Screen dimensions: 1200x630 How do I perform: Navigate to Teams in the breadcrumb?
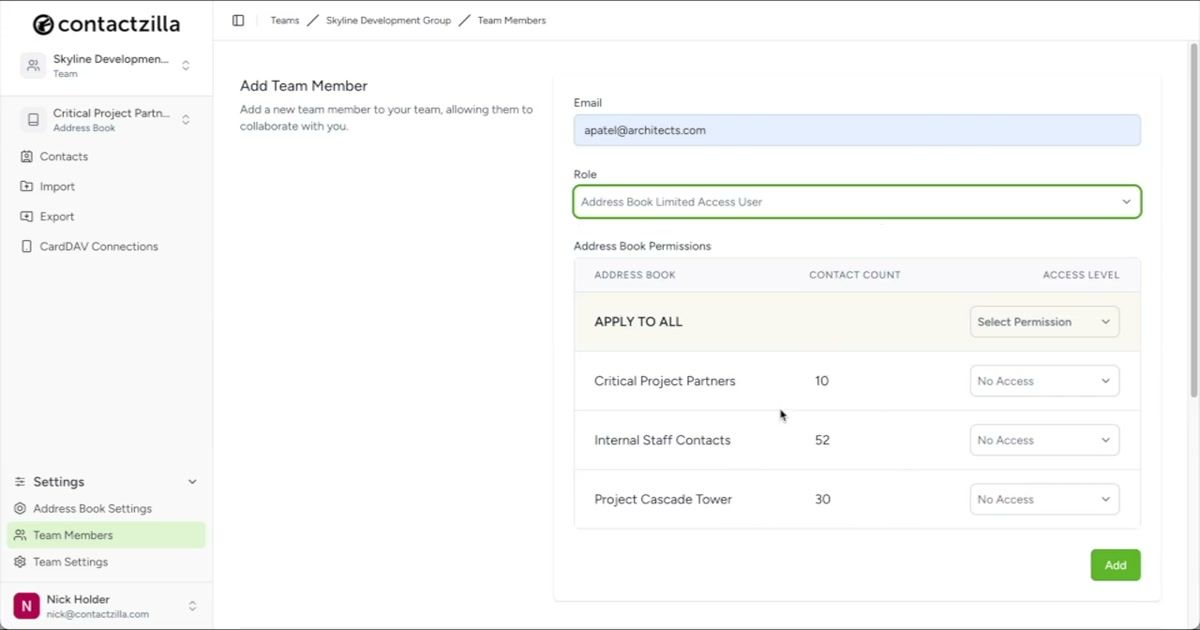coord(285,20)
